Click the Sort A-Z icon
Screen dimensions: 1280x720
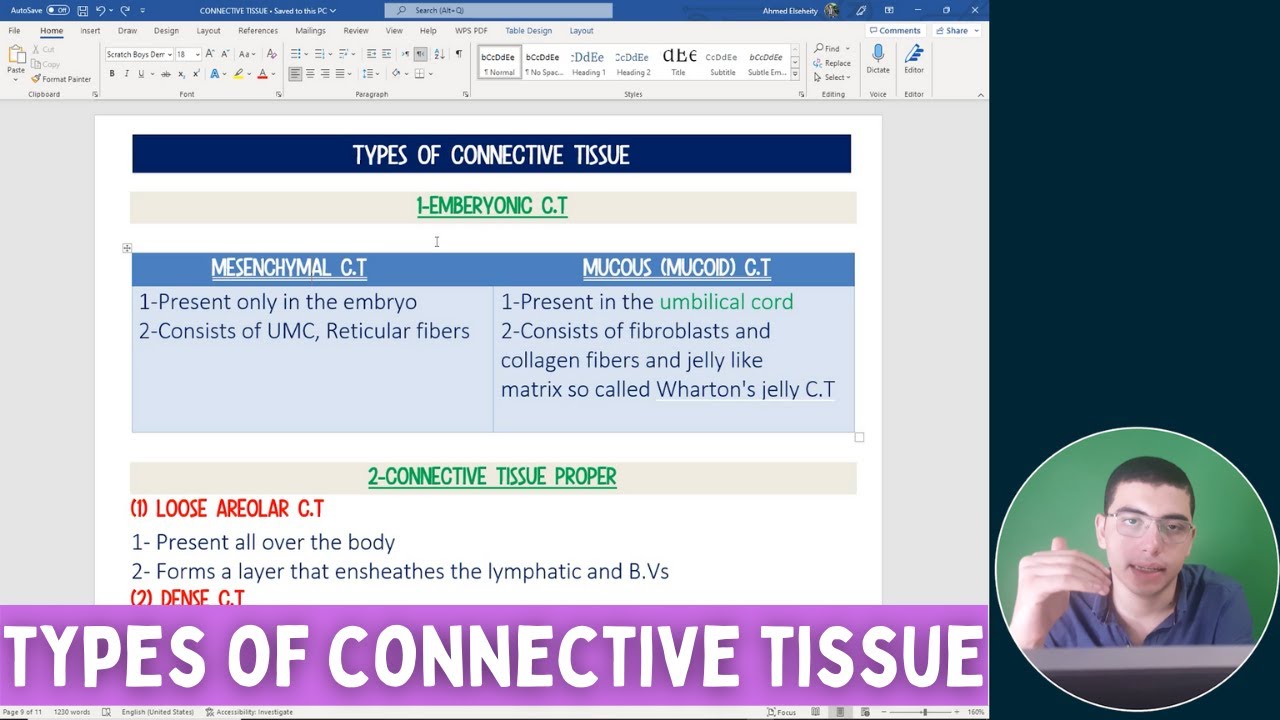click(x=439, y=54)
